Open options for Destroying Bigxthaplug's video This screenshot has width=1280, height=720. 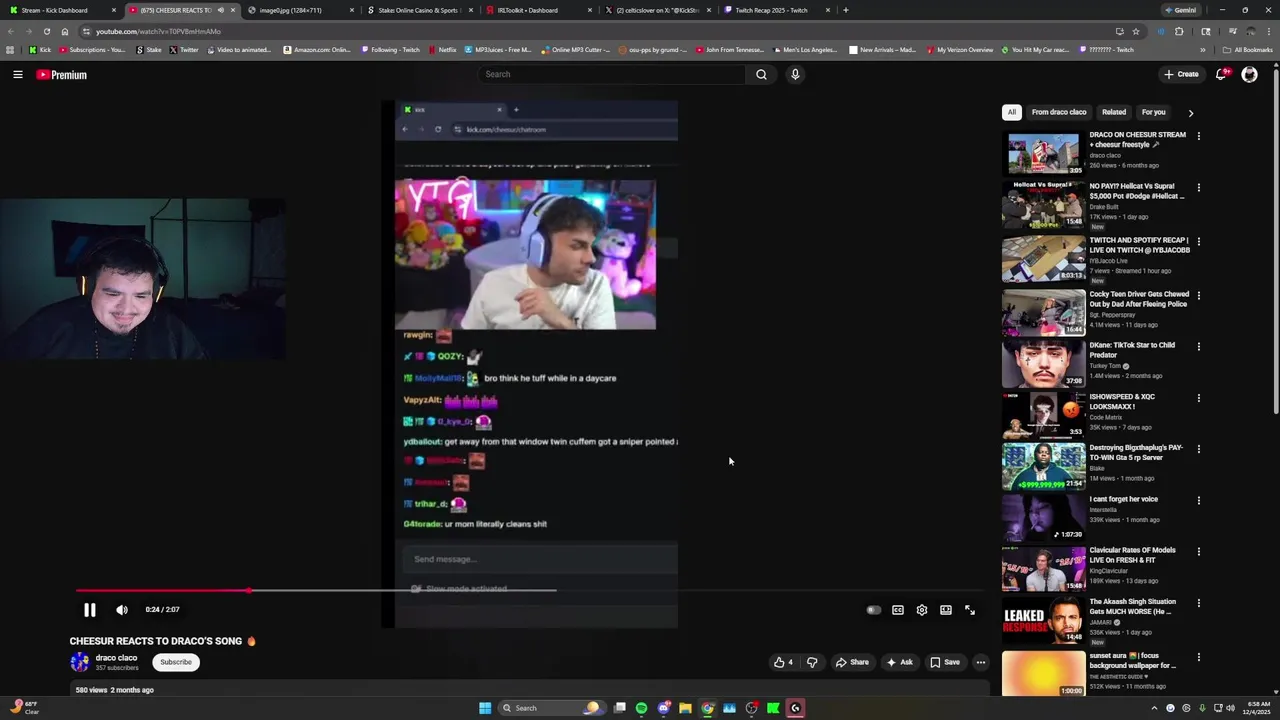(x=1199, y=449)
